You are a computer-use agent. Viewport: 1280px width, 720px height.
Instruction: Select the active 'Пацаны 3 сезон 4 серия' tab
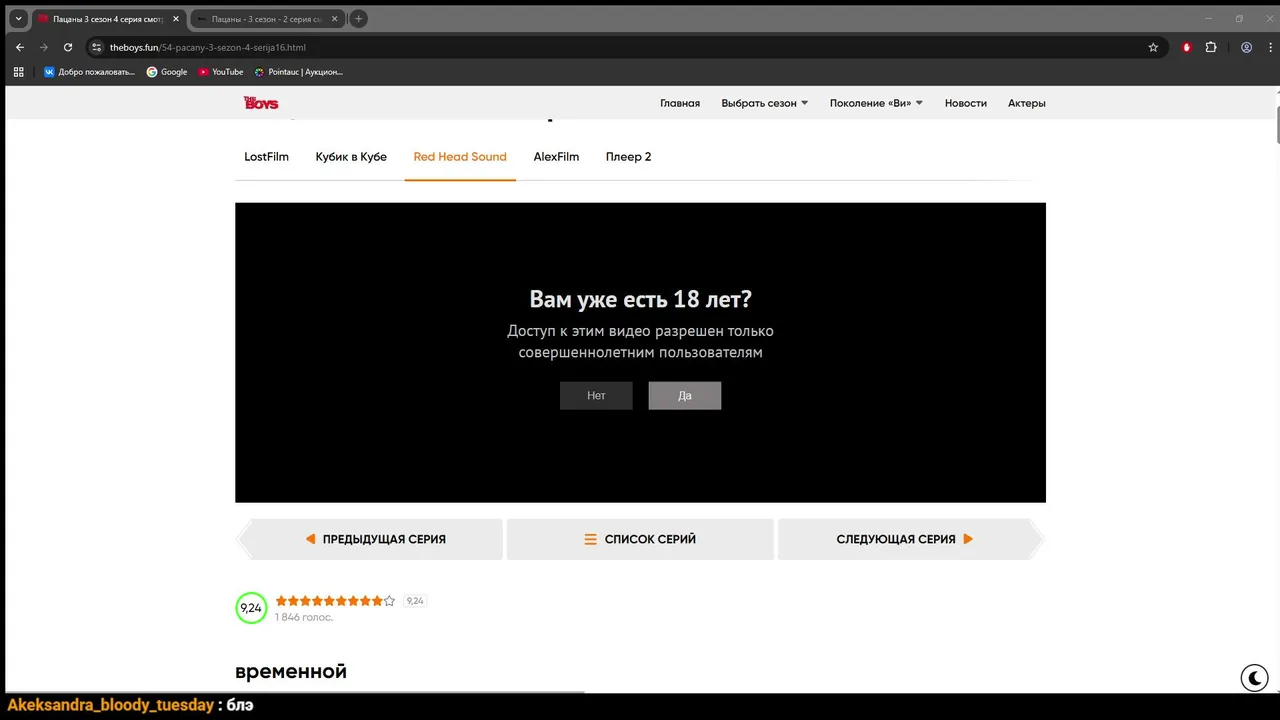pyautogui.click(x=108, y=19)
